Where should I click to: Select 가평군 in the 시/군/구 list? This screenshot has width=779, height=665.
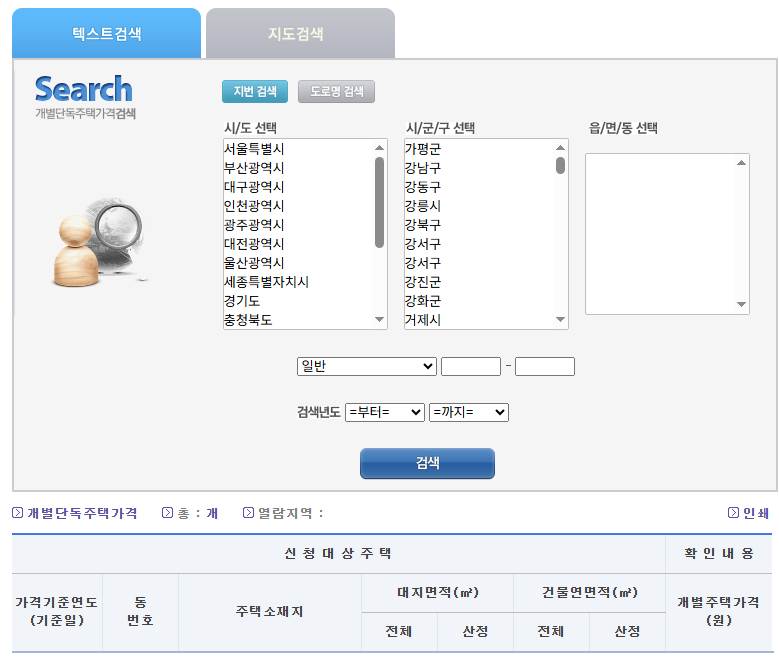pos(479,149)
